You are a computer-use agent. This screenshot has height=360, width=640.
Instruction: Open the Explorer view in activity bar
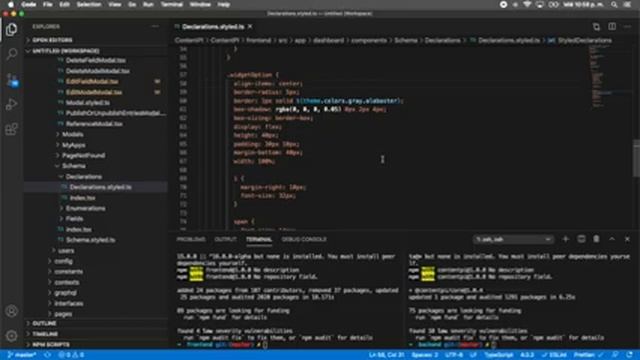coord(11,29)
